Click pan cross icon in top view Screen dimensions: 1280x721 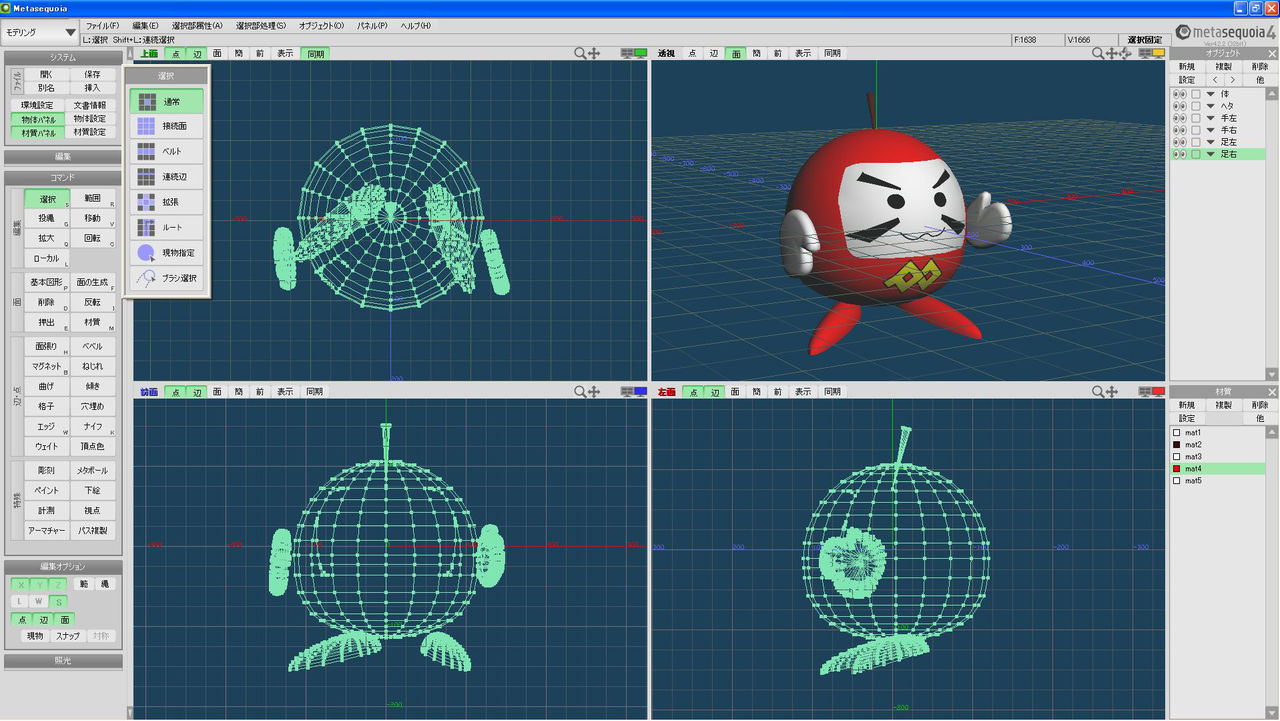click(x=594, y=53)
